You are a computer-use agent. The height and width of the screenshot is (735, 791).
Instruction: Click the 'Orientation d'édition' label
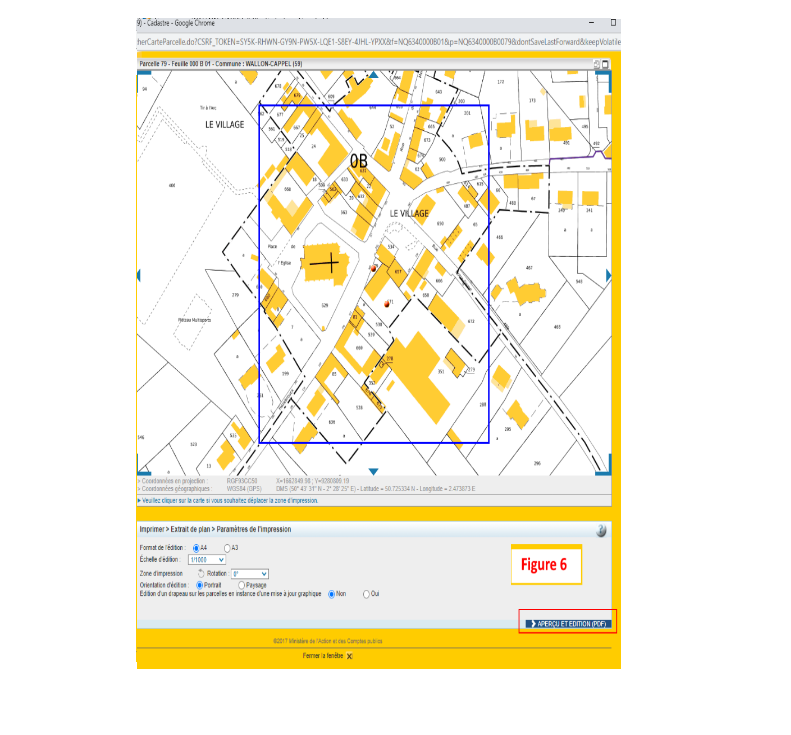(x=164, y=585)
